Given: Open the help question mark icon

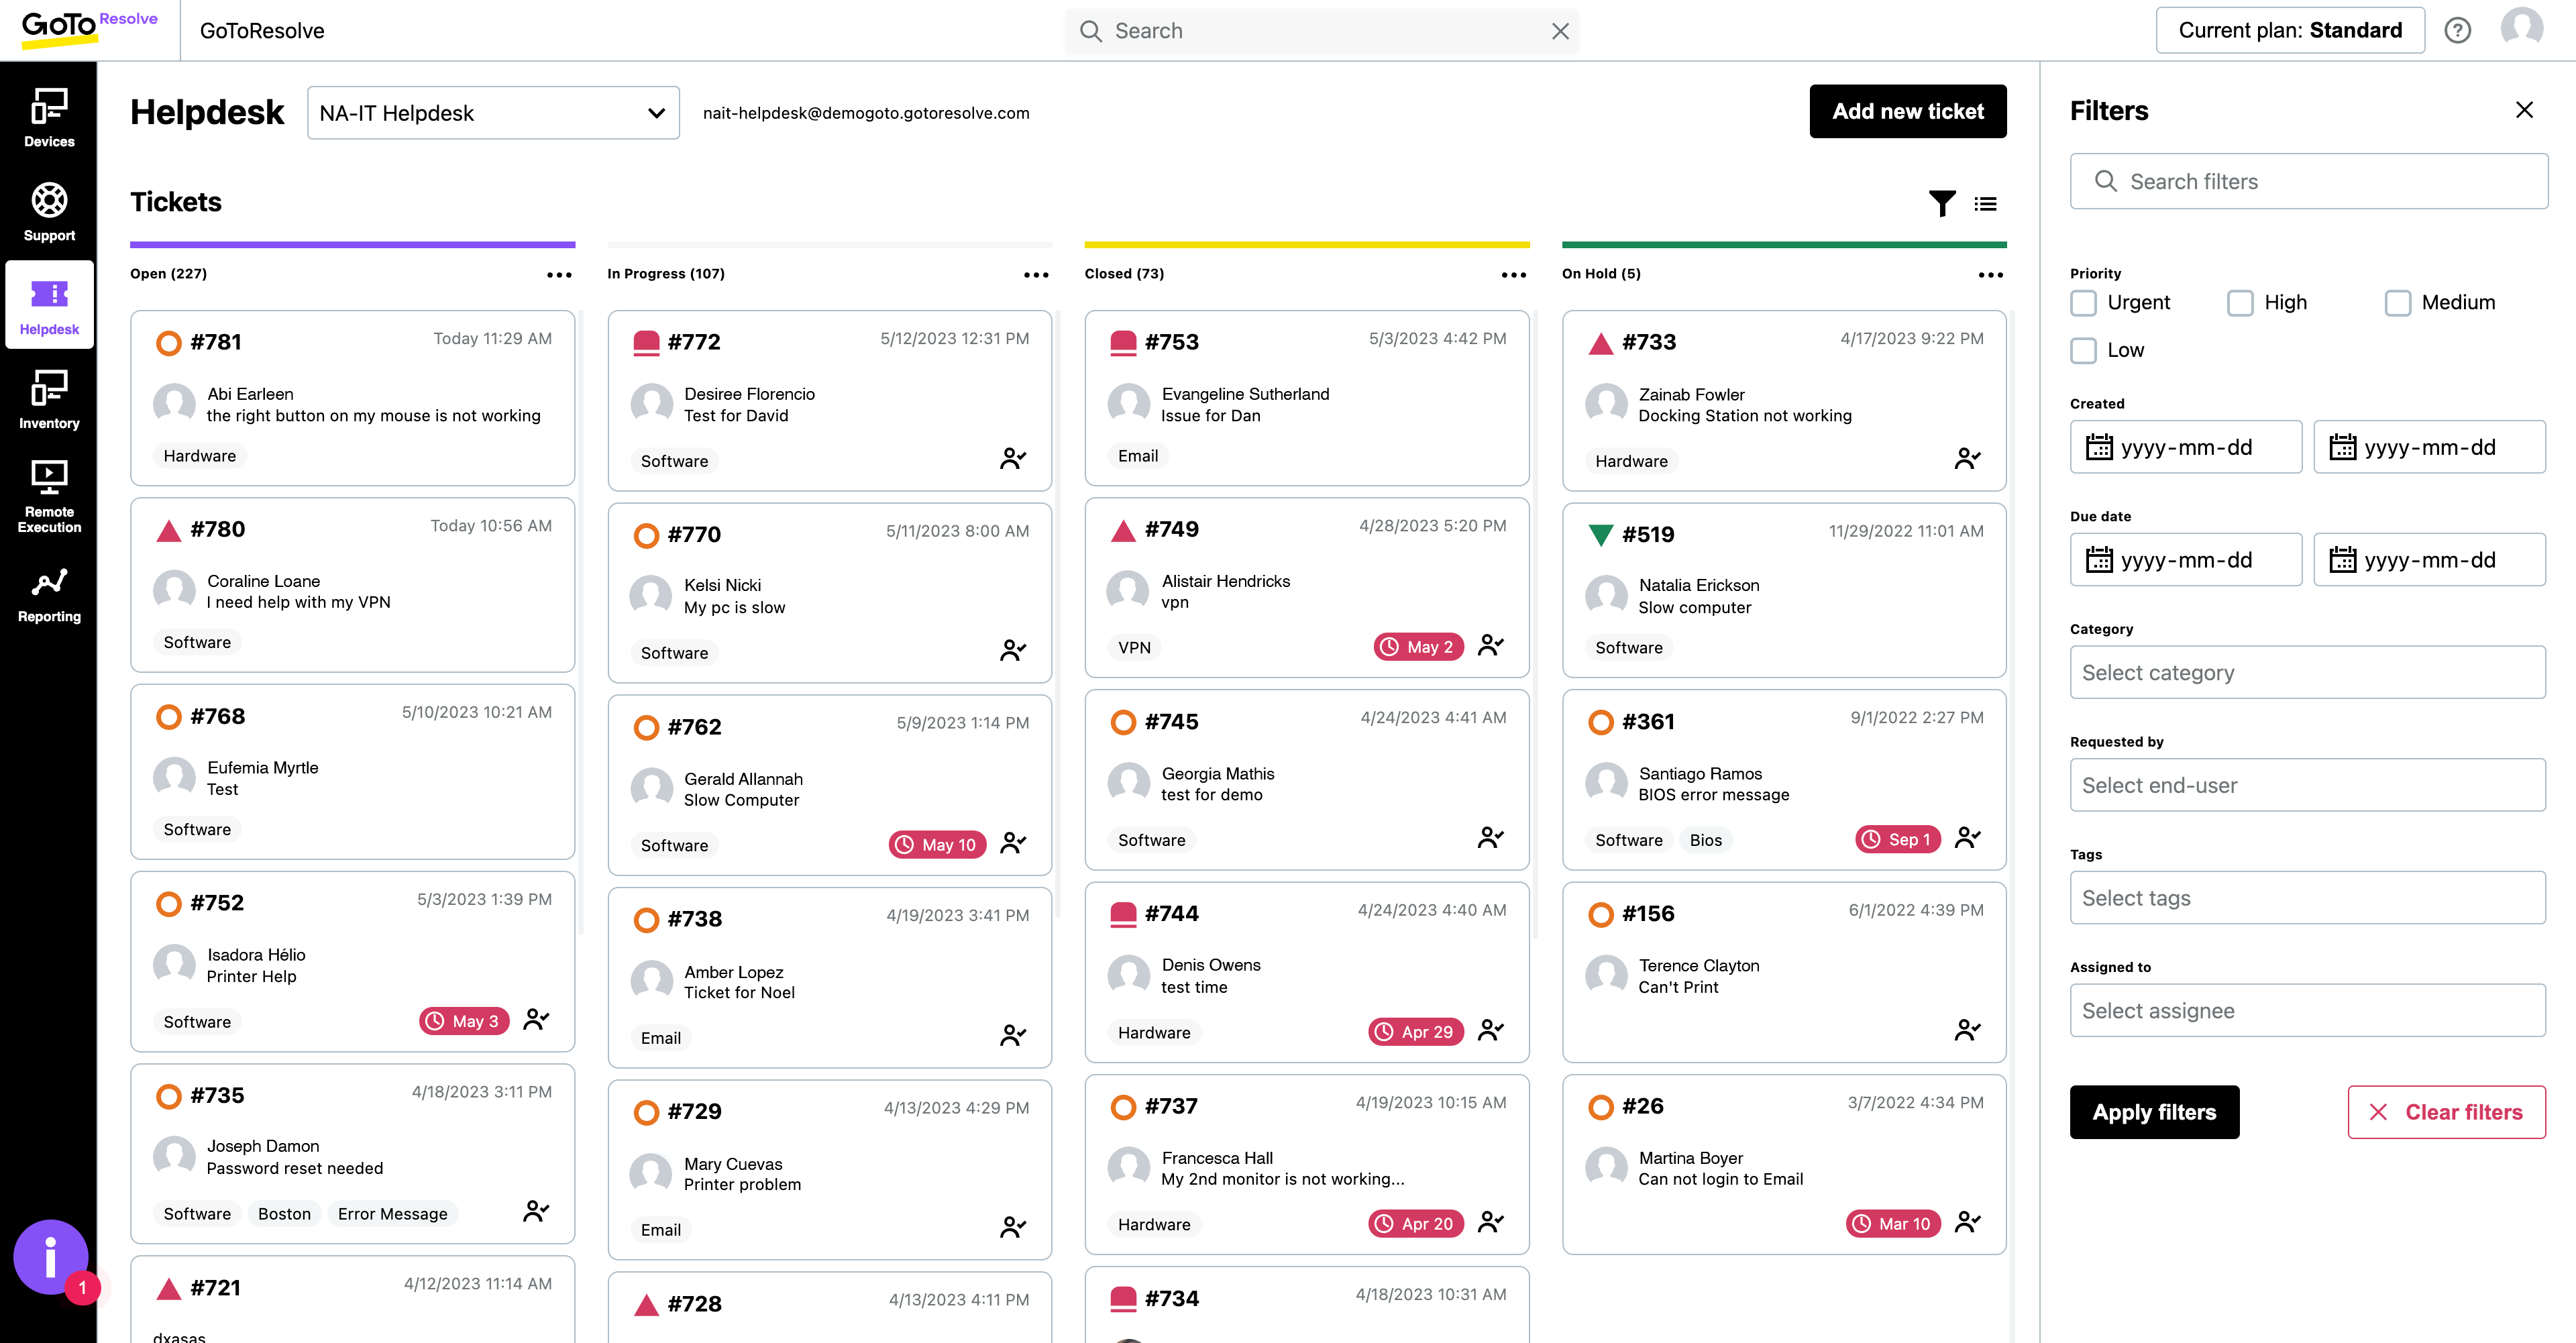Looking at the screenshot, I should pyautogui.click(x=2458, y=30).
